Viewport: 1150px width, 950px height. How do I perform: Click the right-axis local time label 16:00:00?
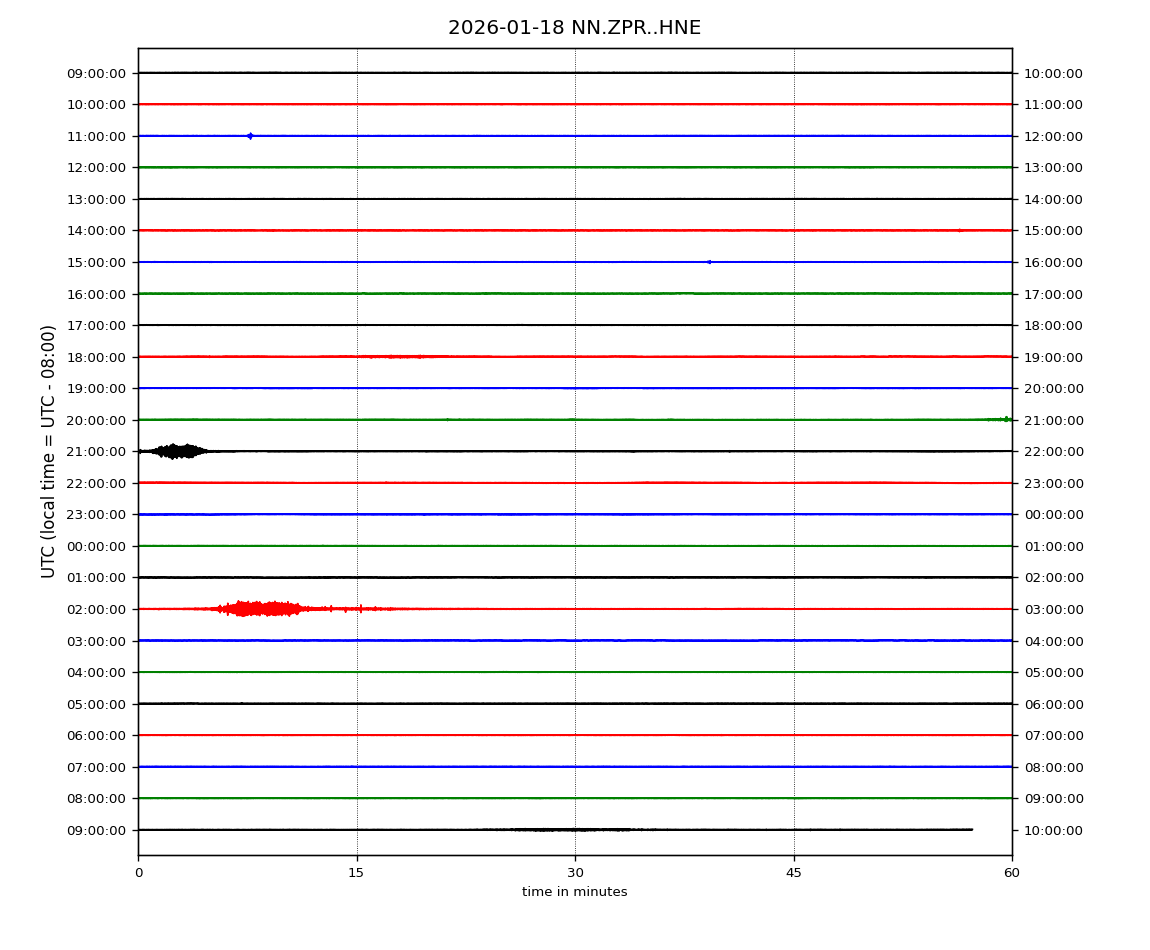tap(1053, 262)
